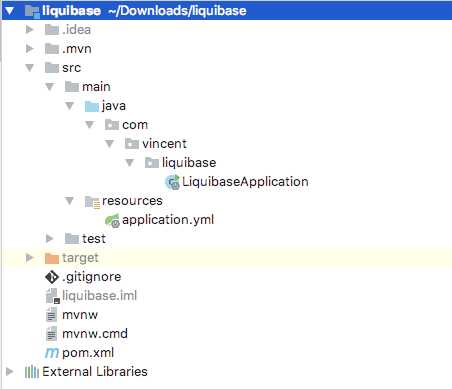This screenshot has height=389, width=452.
Task: Select the .idea folder name
Action: point(76,30)
